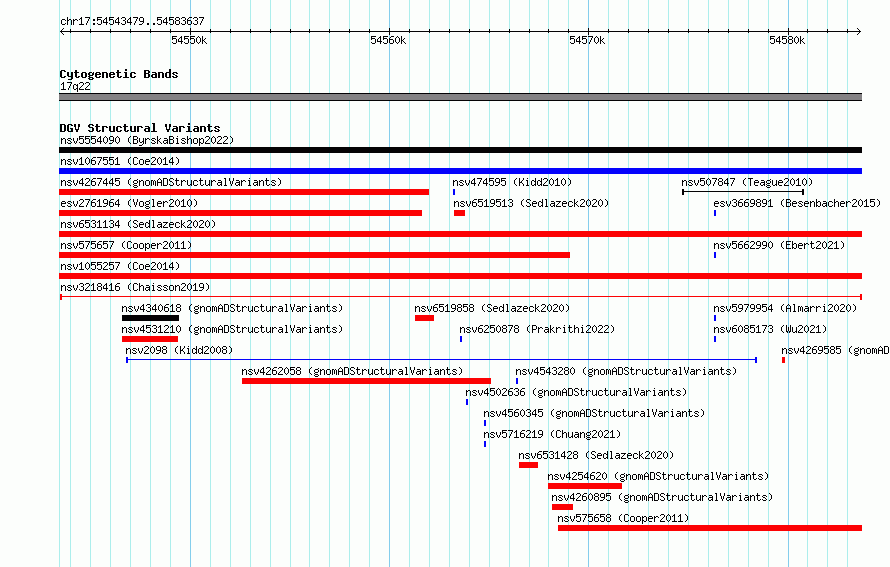Select the nsv5662990 (Ebert2021) label
Image resolution: width=890 pixels, height=567 pixels.
[779, 245]
